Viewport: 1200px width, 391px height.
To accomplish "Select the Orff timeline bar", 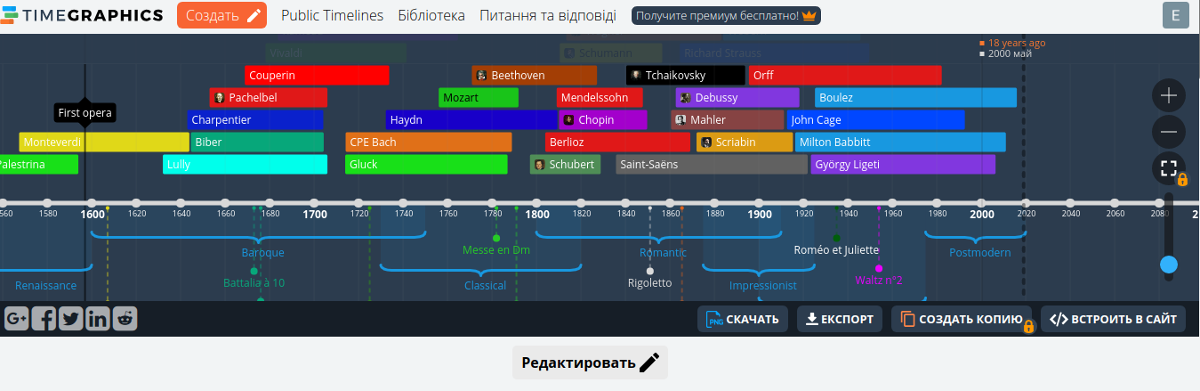I will click(845, 75).
